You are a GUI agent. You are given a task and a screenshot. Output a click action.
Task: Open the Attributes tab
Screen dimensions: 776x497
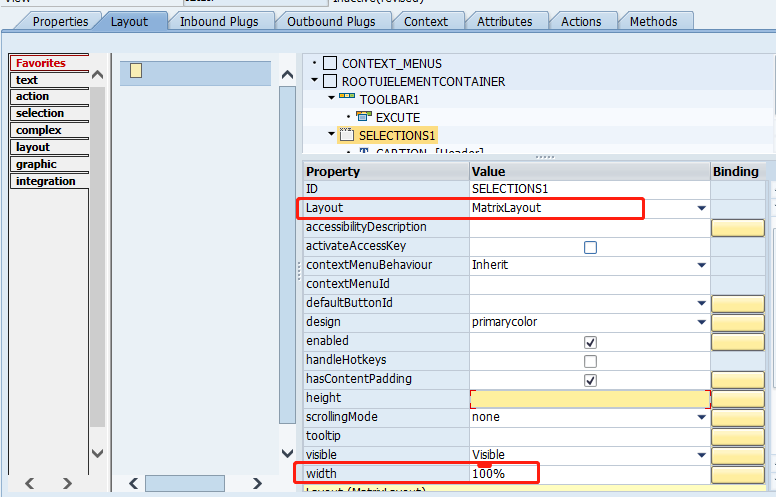pos(504,21)
